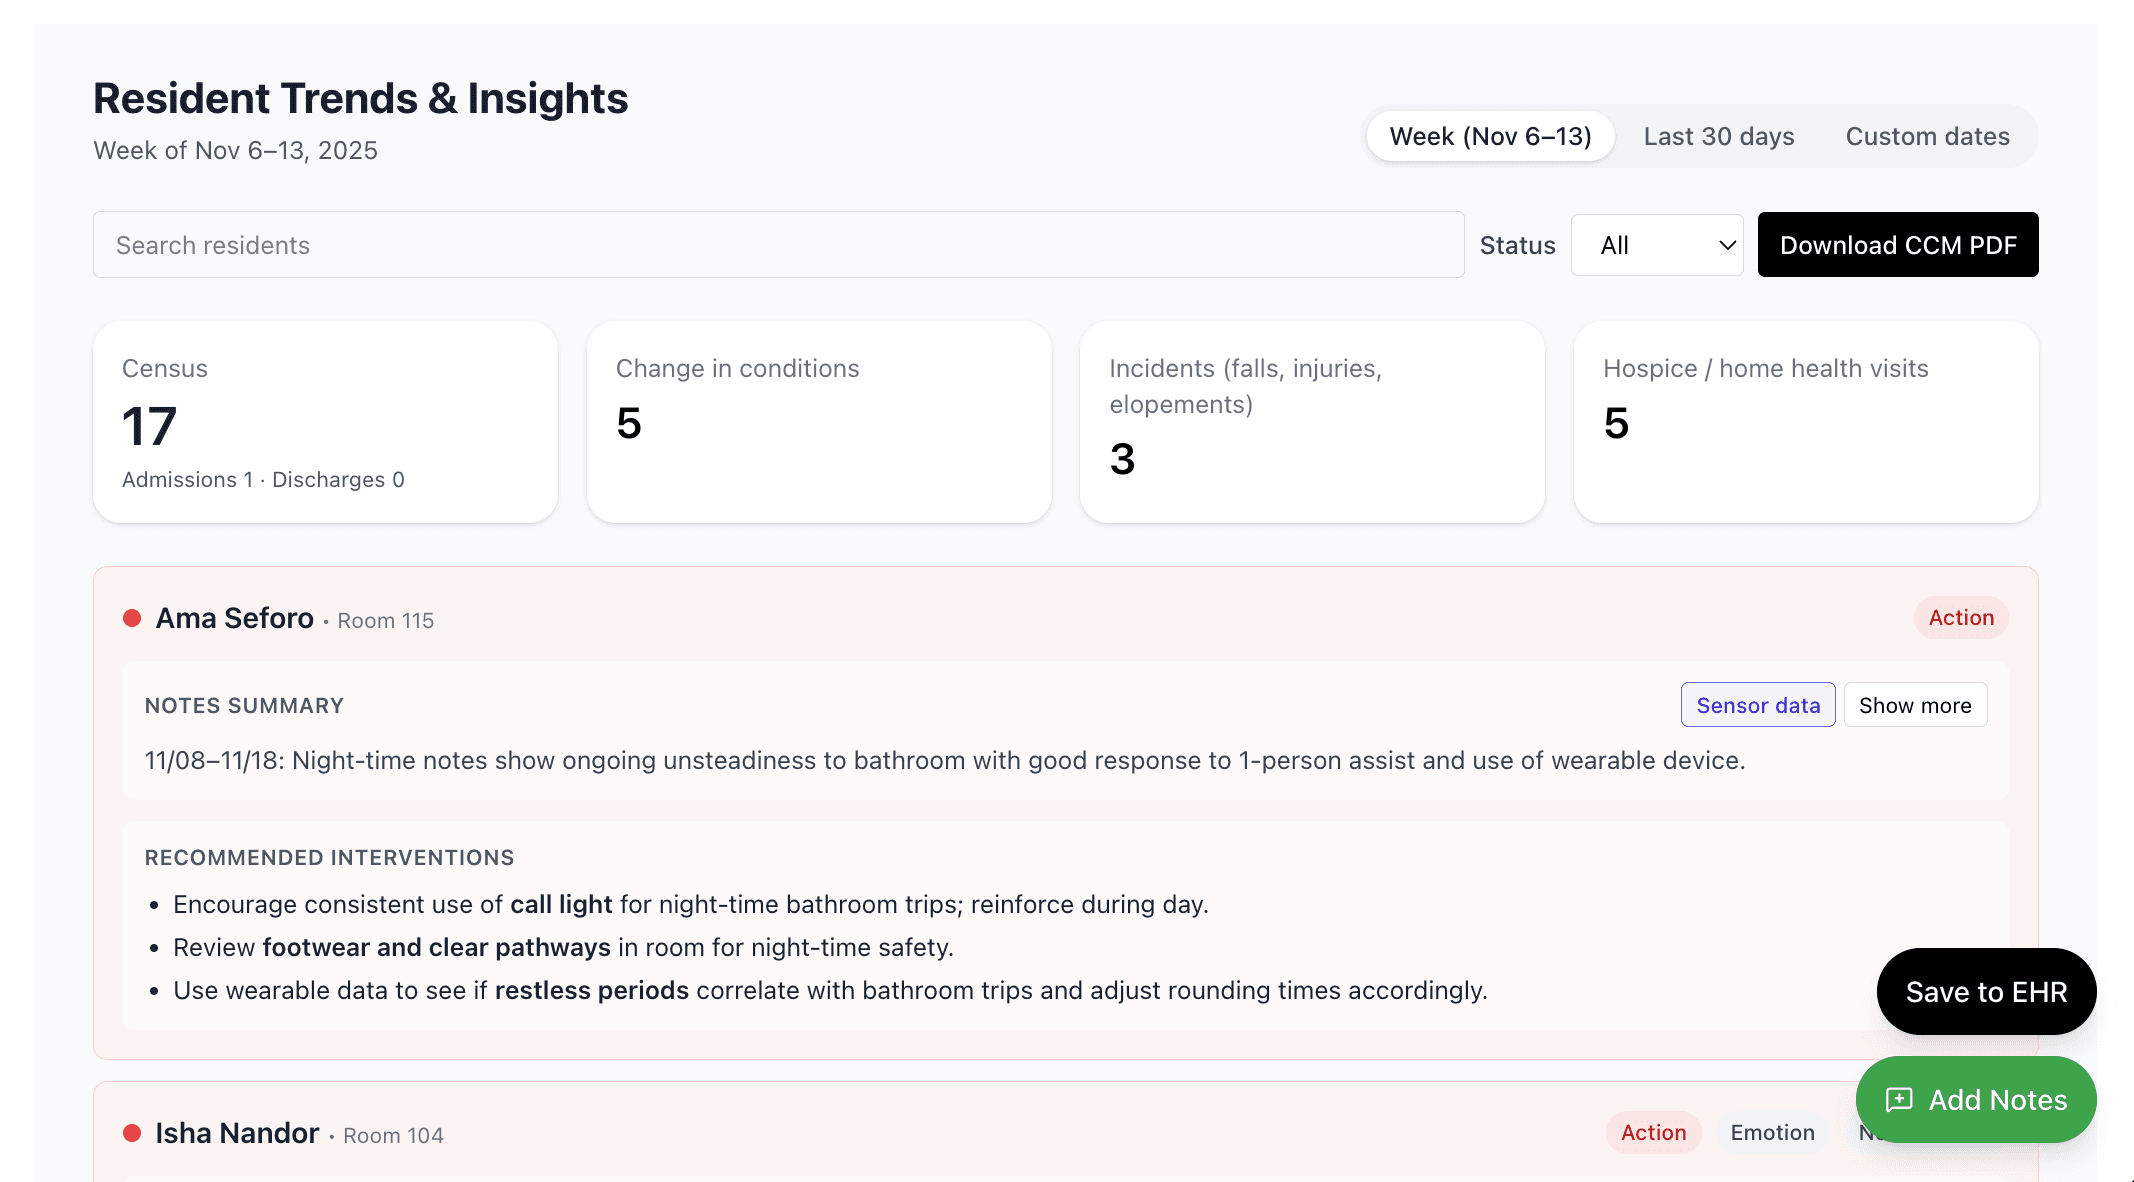Click the note icon on Add Notes
Image resolution: width=2134 pixels, height=1182 pixels.
[1899, 1100]
